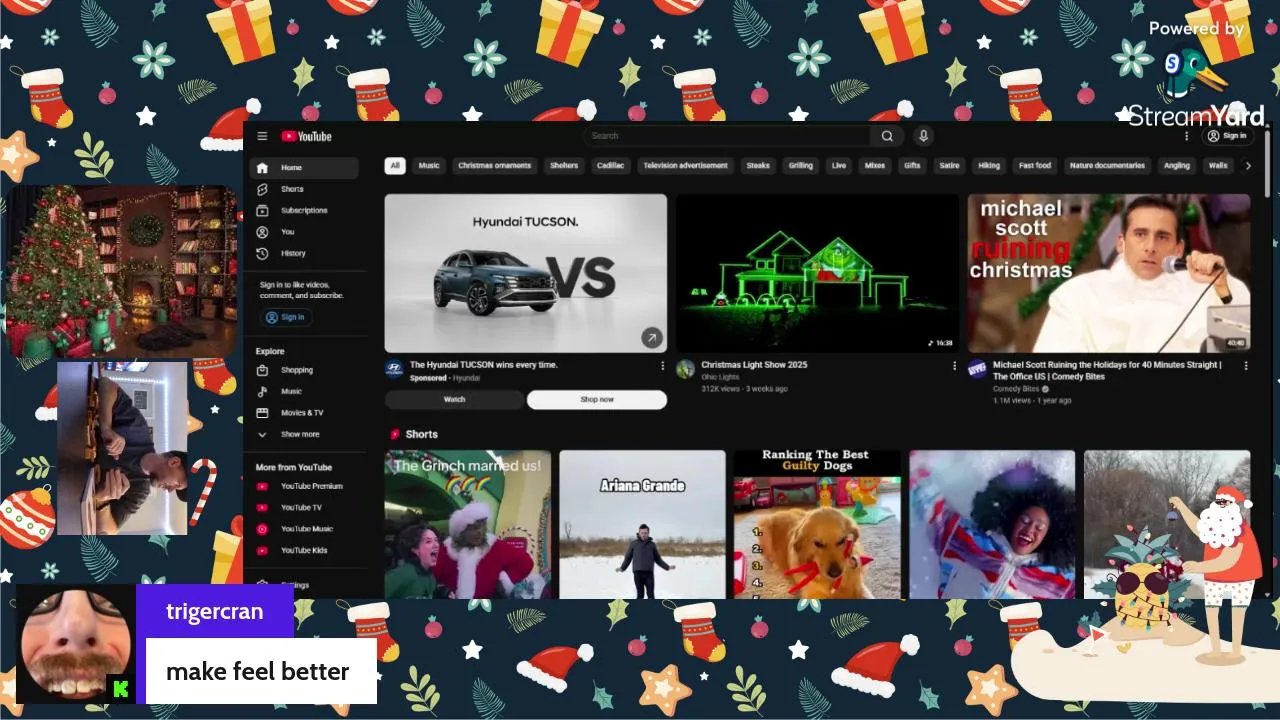The height and width of the screenshot is (720, 1280).
Task: Expand Show more under Explore
Action: point(305,434)
